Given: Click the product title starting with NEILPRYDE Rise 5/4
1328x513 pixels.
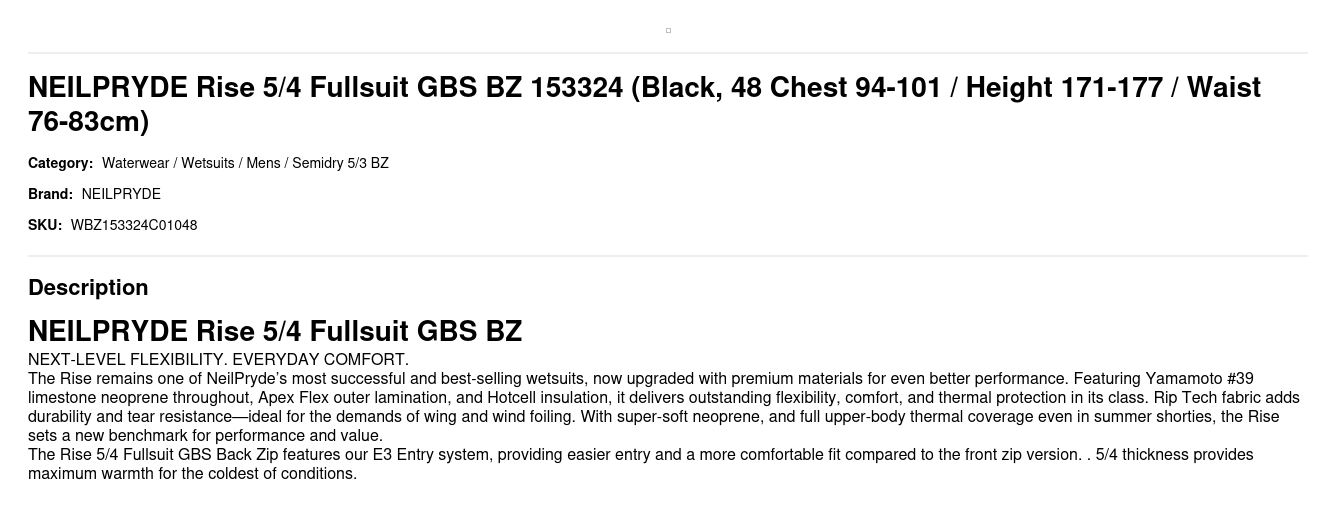Looking at the screenshot, I should (x=644, y=88).
